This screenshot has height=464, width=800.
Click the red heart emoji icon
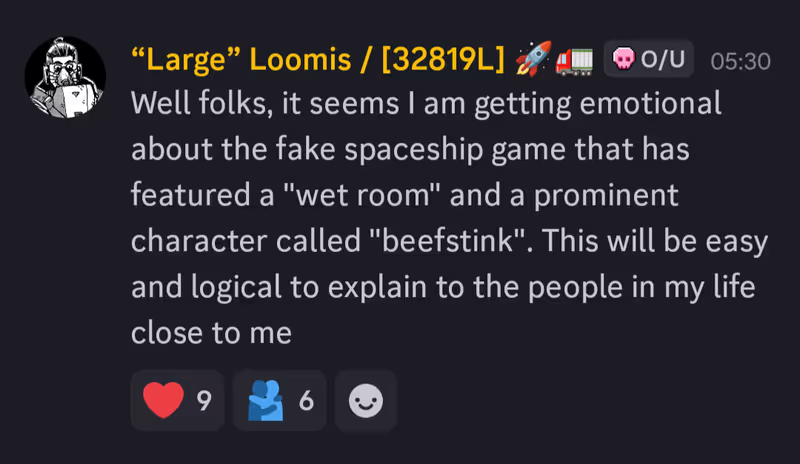click(164, 401)
